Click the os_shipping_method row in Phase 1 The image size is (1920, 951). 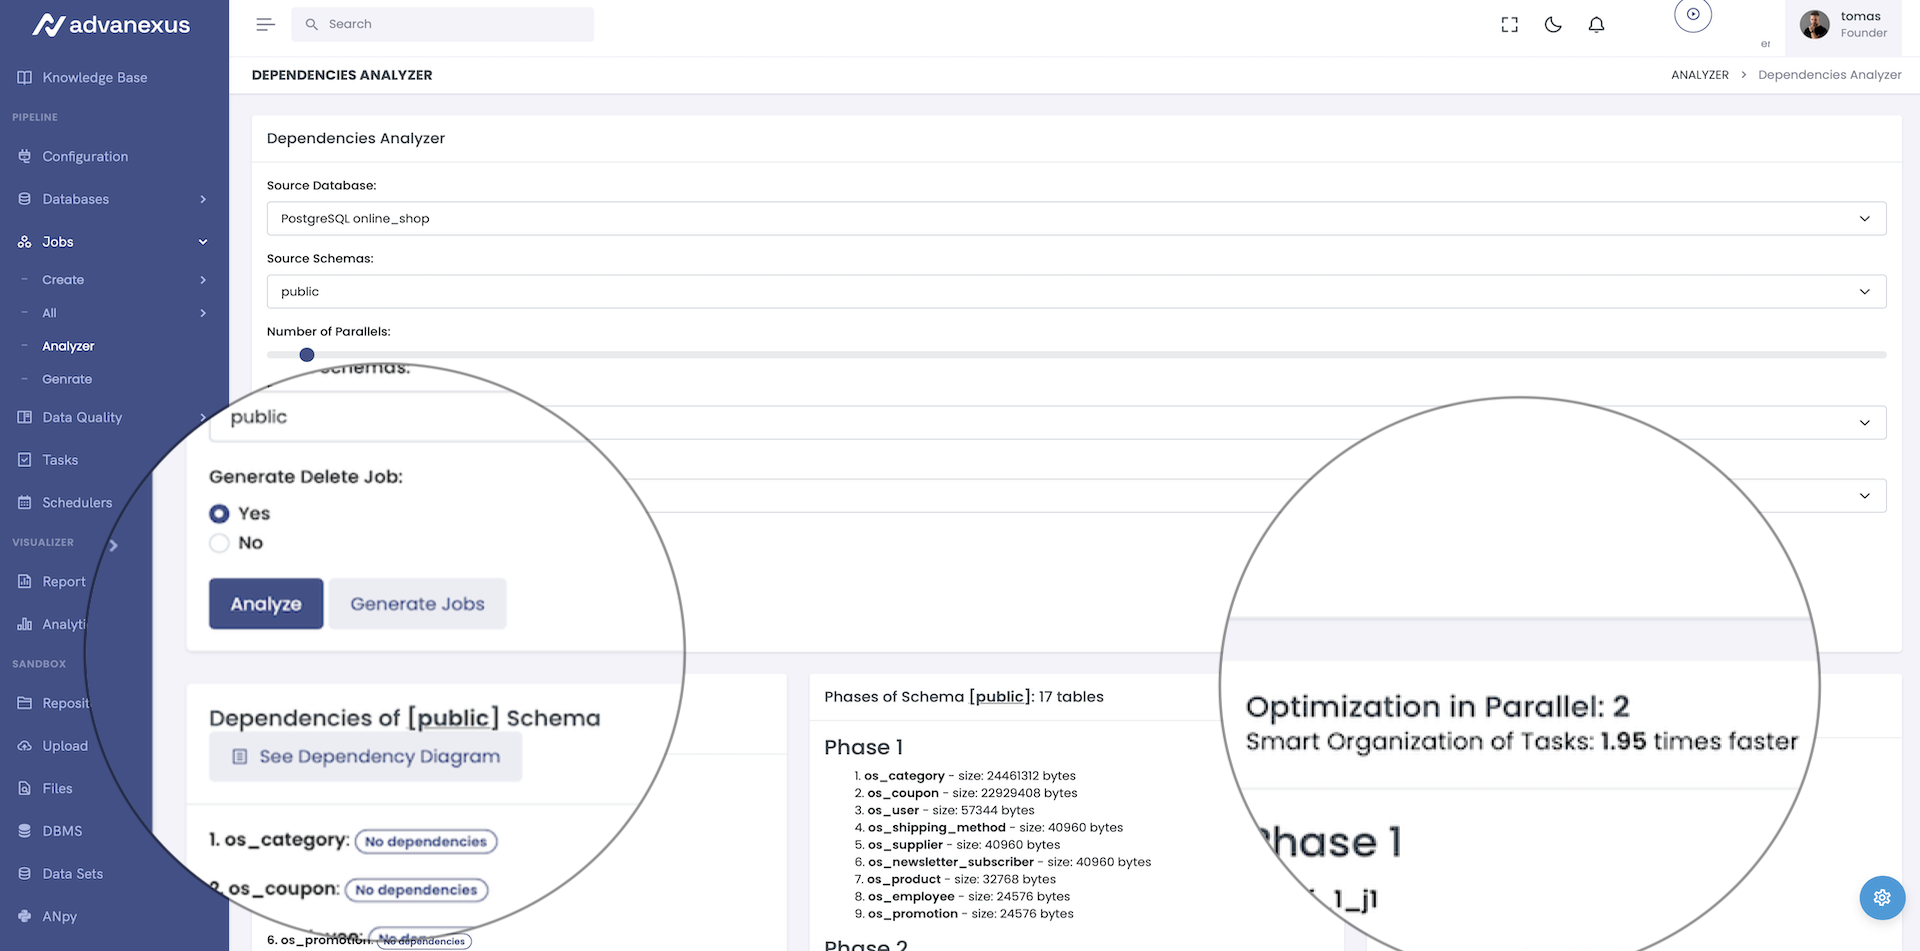[x=995, y=828]
